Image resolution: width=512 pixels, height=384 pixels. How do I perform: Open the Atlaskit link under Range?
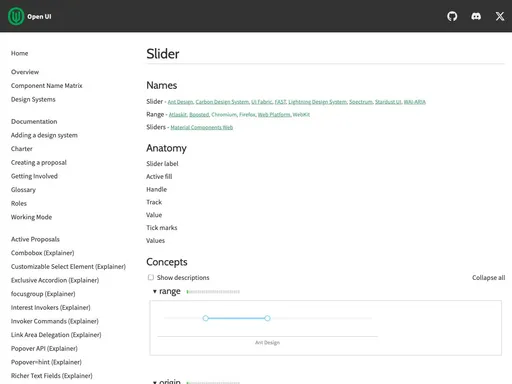pos(178,115)
